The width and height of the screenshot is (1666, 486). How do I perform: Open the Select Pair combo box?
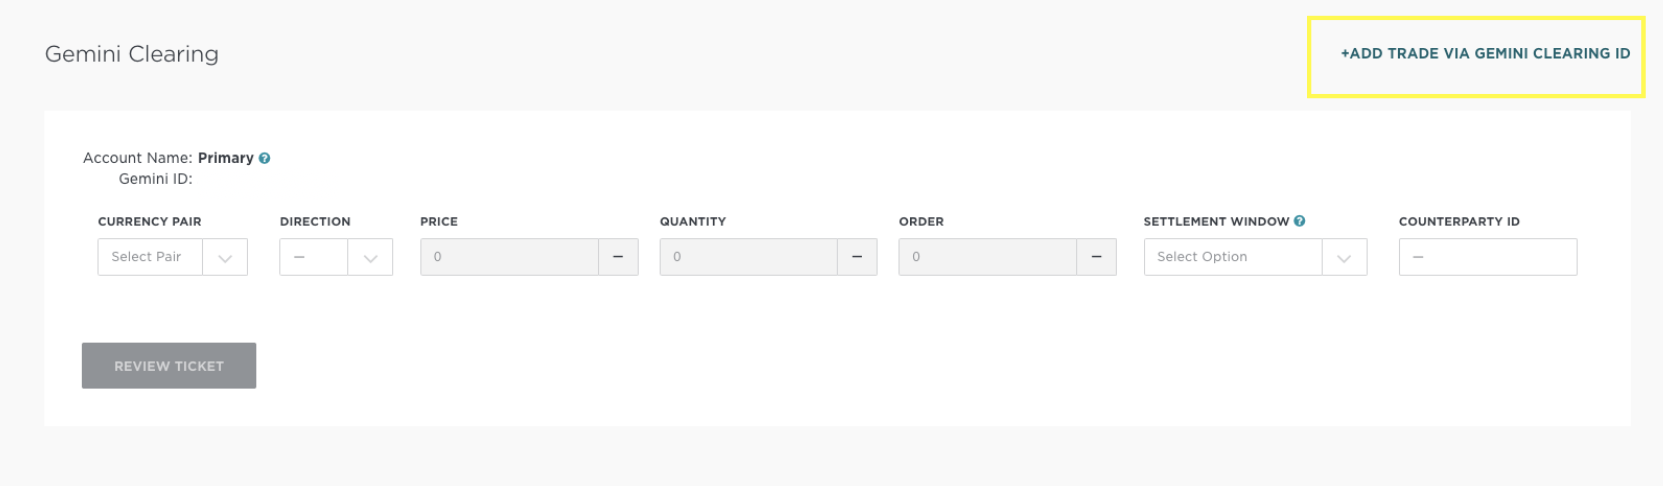[172, 257]
